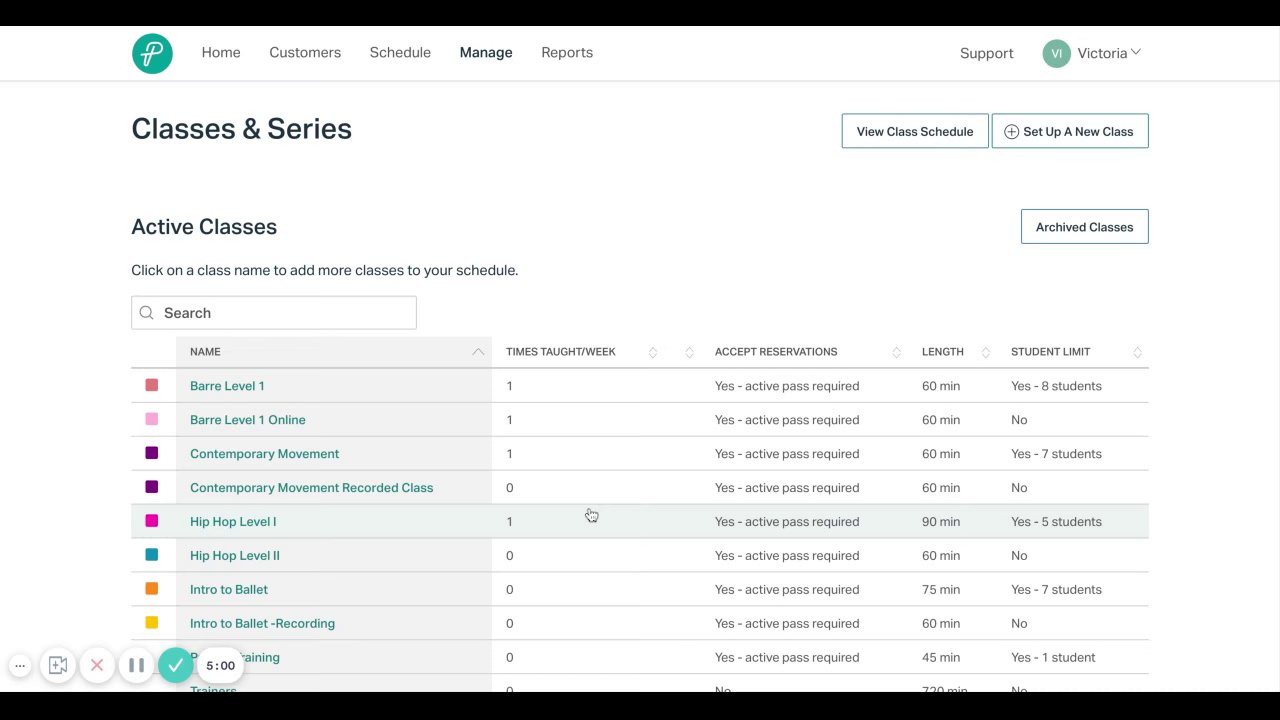The height and width of the screenshot is (720, 1280).
Task: Click into the class Search field
Action: point(285,313)
